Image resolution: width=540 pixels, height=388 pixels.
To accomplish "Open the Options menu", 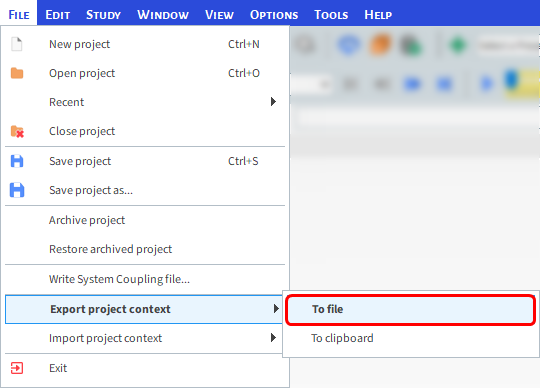I will tap(274, 15).
